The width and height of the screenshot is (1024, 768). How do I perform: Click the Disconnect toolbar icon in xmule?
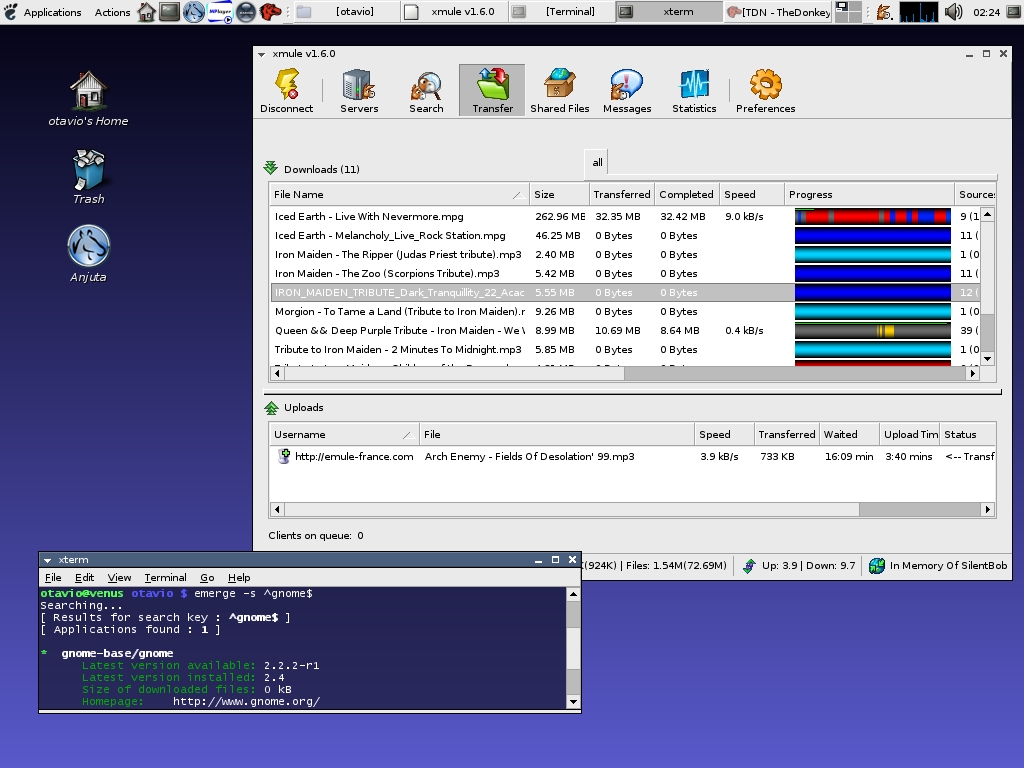(287, 91)
